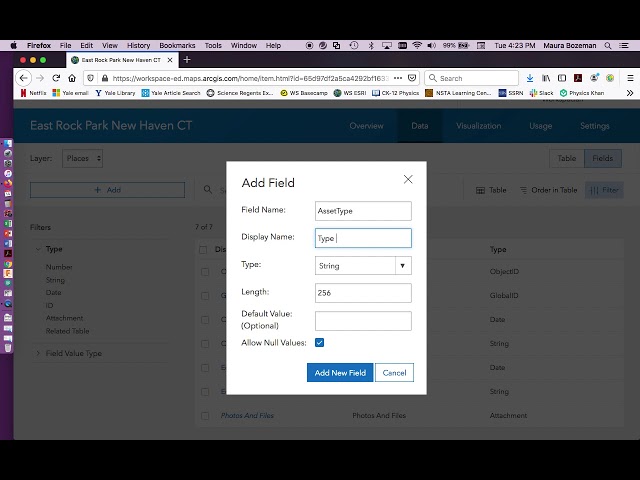Image resolution: width=640 pixels, height=480 pixels.
Task: Open the Layer dropdown showing Places
Action: click(82, 158)
